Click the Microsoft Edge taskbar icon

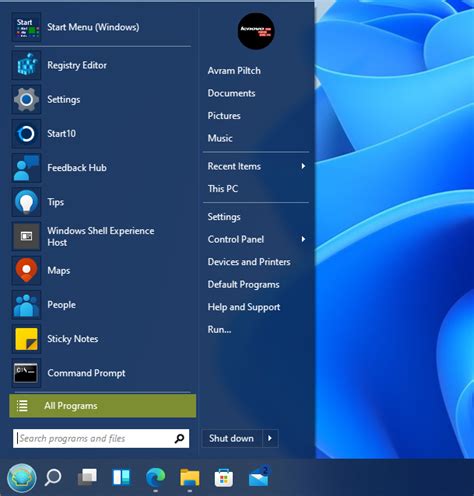click(x=156, y=477)
